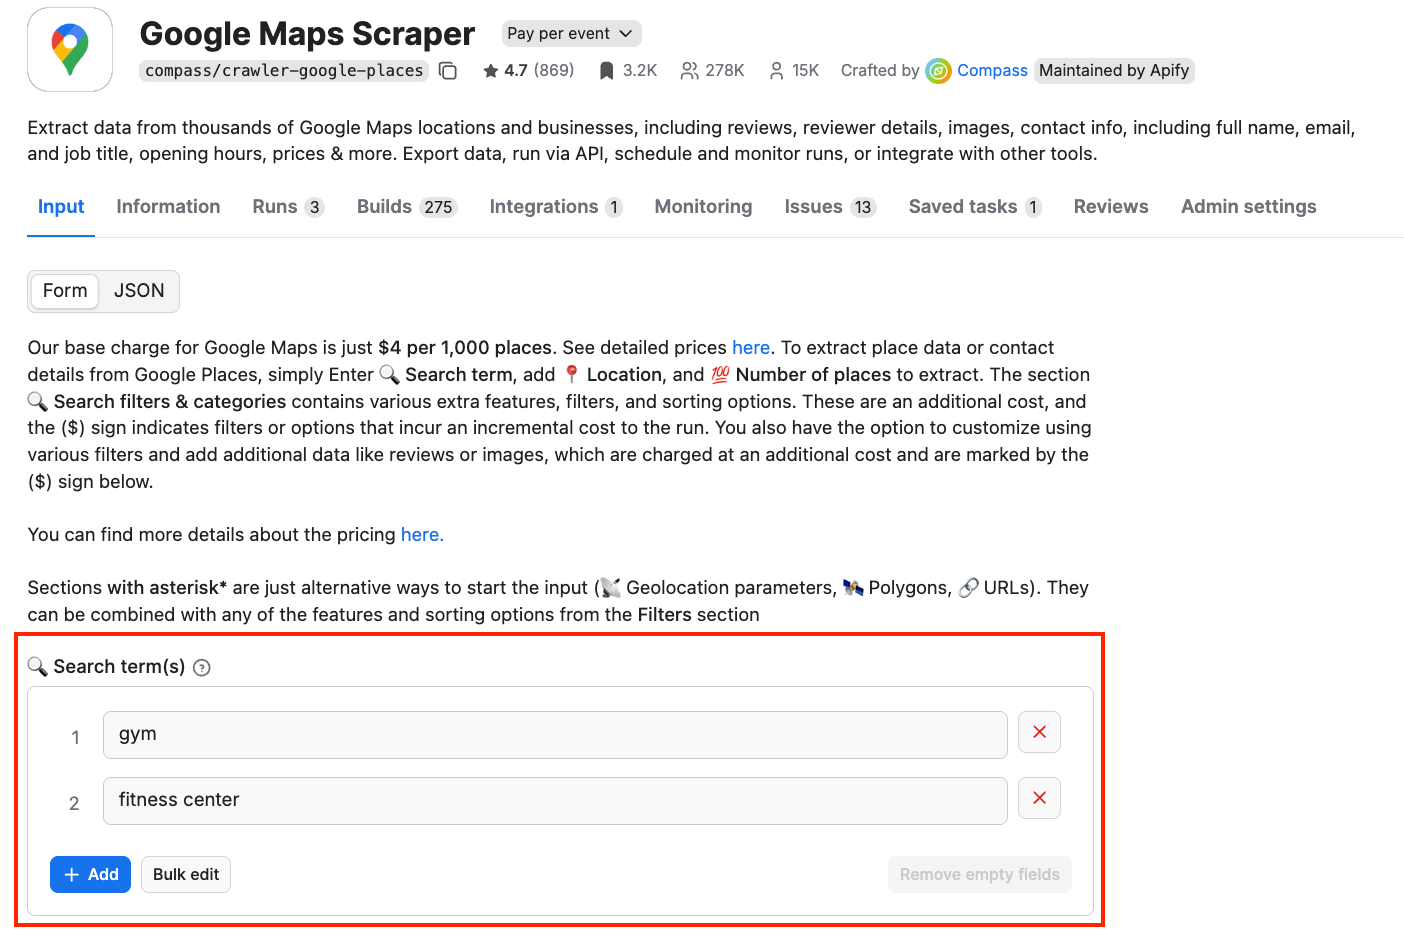Open the Search term(s) help tooltip
Viewport: 1404px width, 932px height.
point(201,667)
